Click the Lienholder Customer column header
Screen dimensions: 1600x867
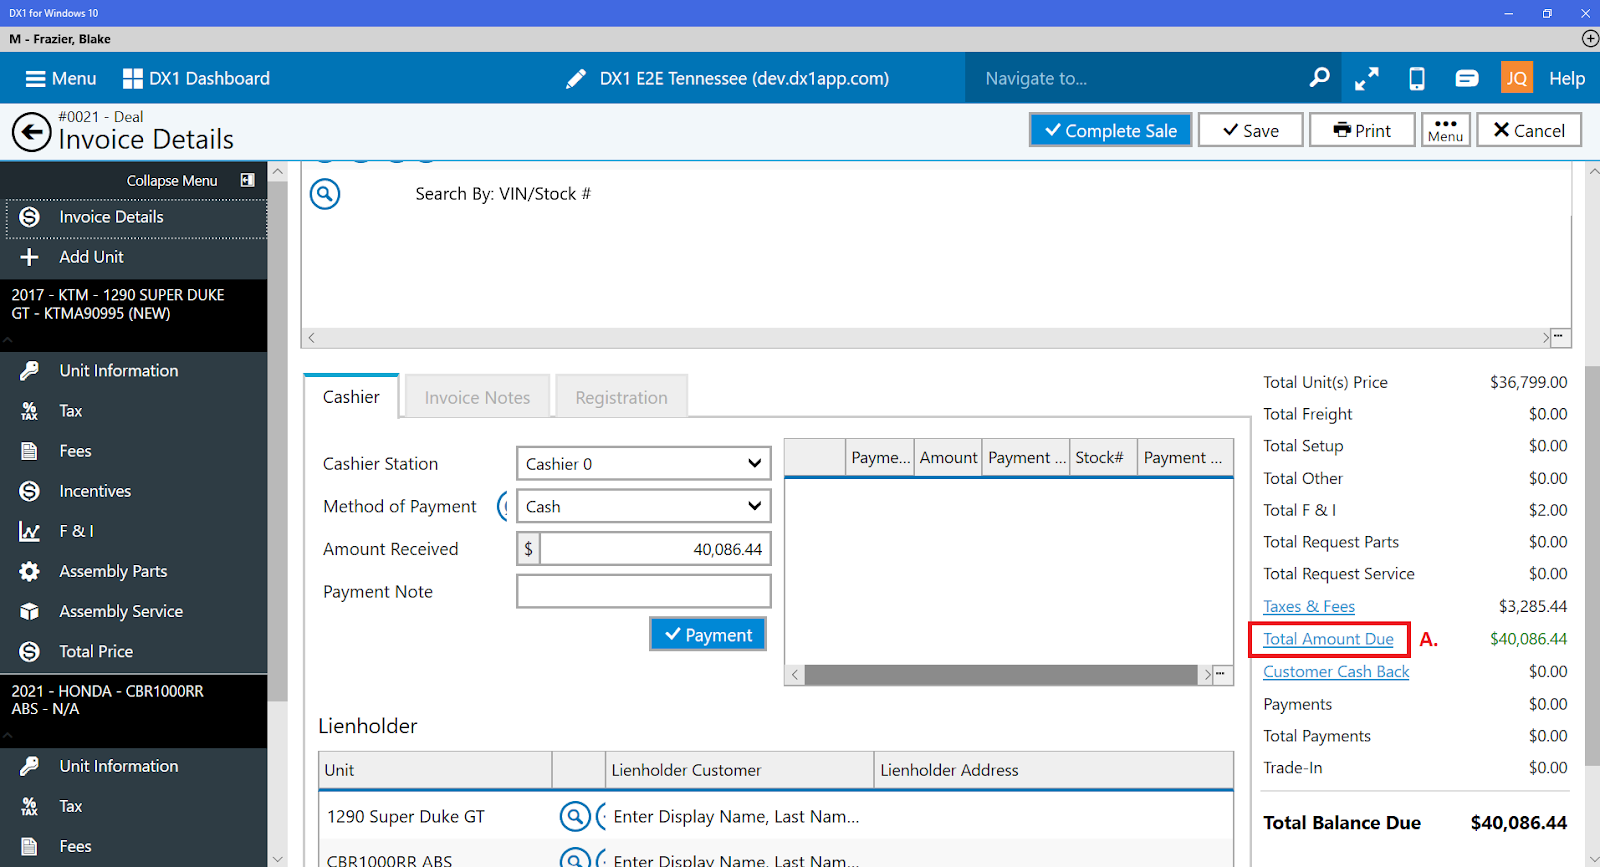tap(740, 770)
